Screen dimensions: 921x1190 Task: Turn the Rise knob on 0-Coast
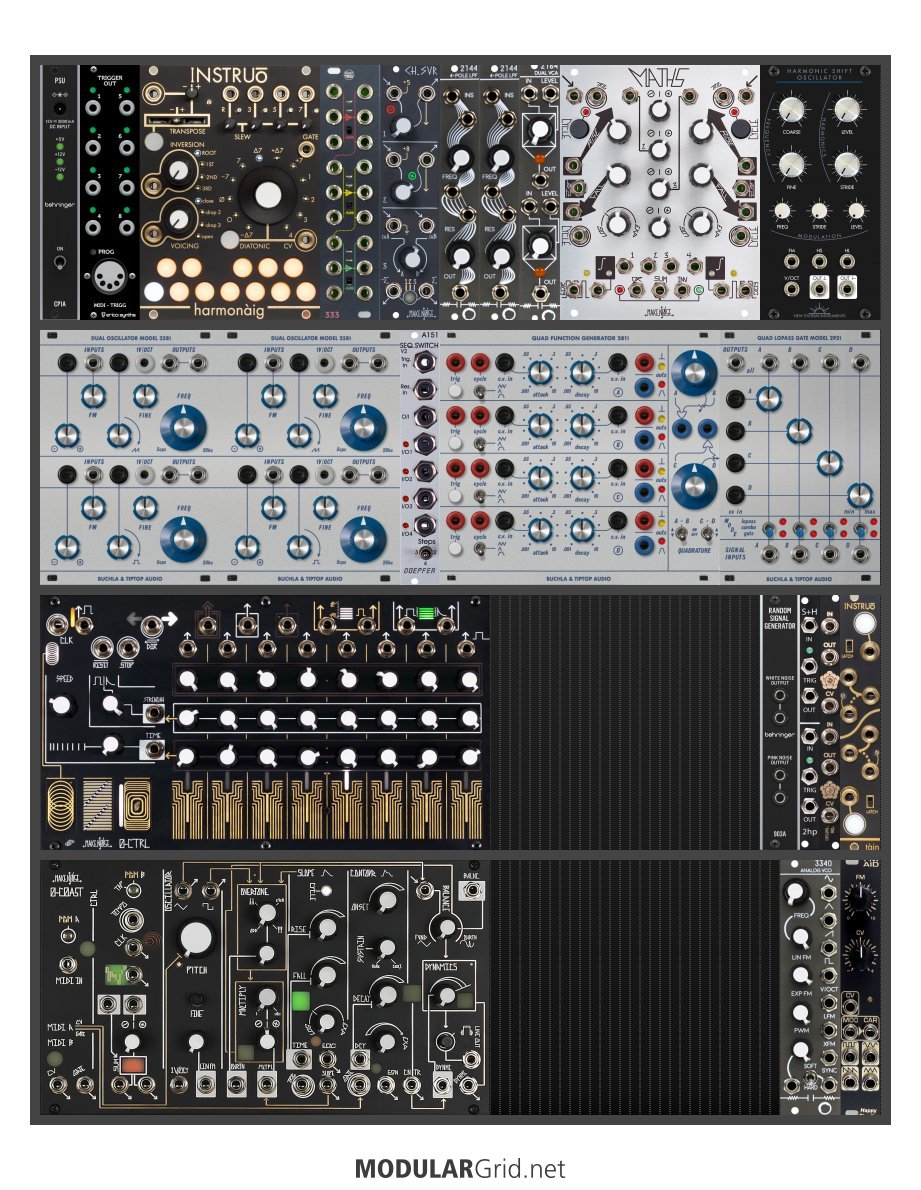[327, 927]
